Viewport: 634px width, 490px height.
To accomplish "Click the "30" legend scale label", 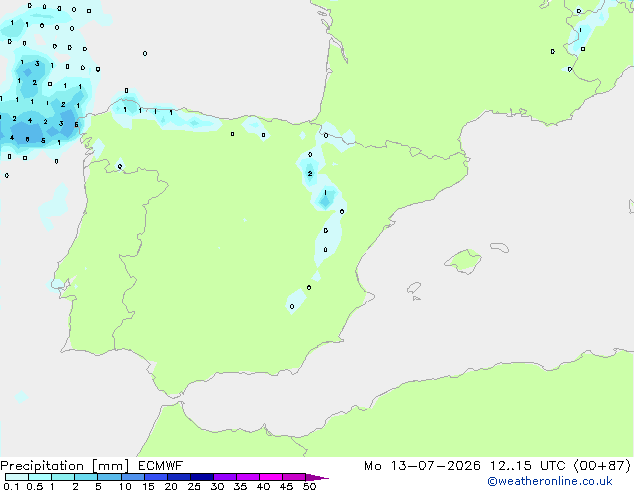I will coord(217,486).
